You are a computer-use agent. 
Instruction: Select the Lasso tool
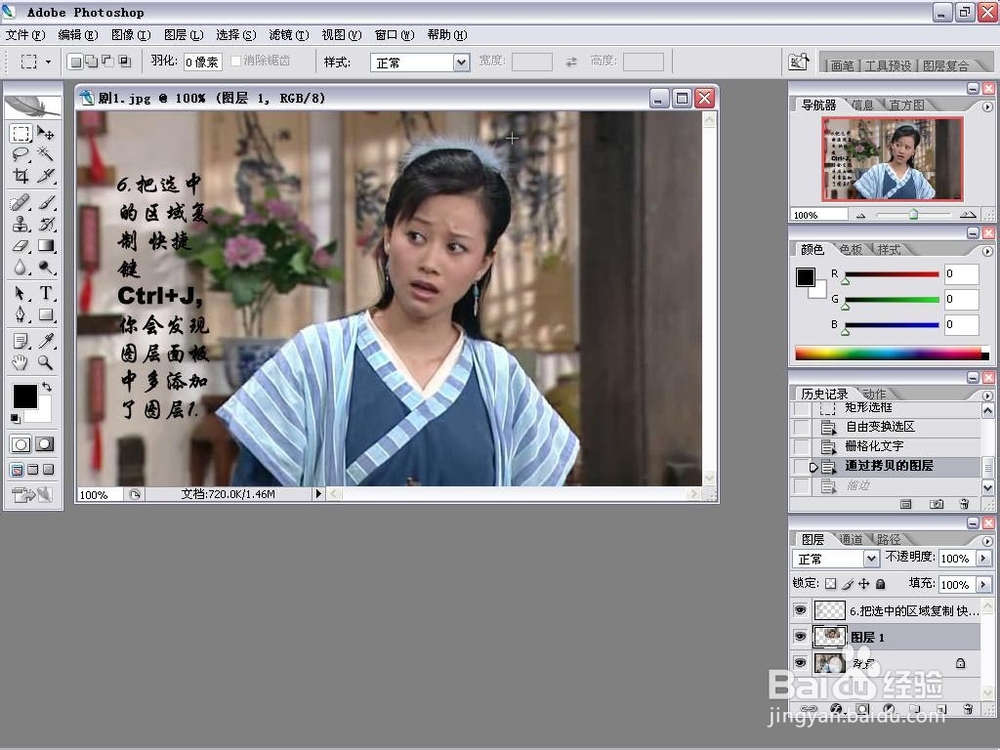20,153
